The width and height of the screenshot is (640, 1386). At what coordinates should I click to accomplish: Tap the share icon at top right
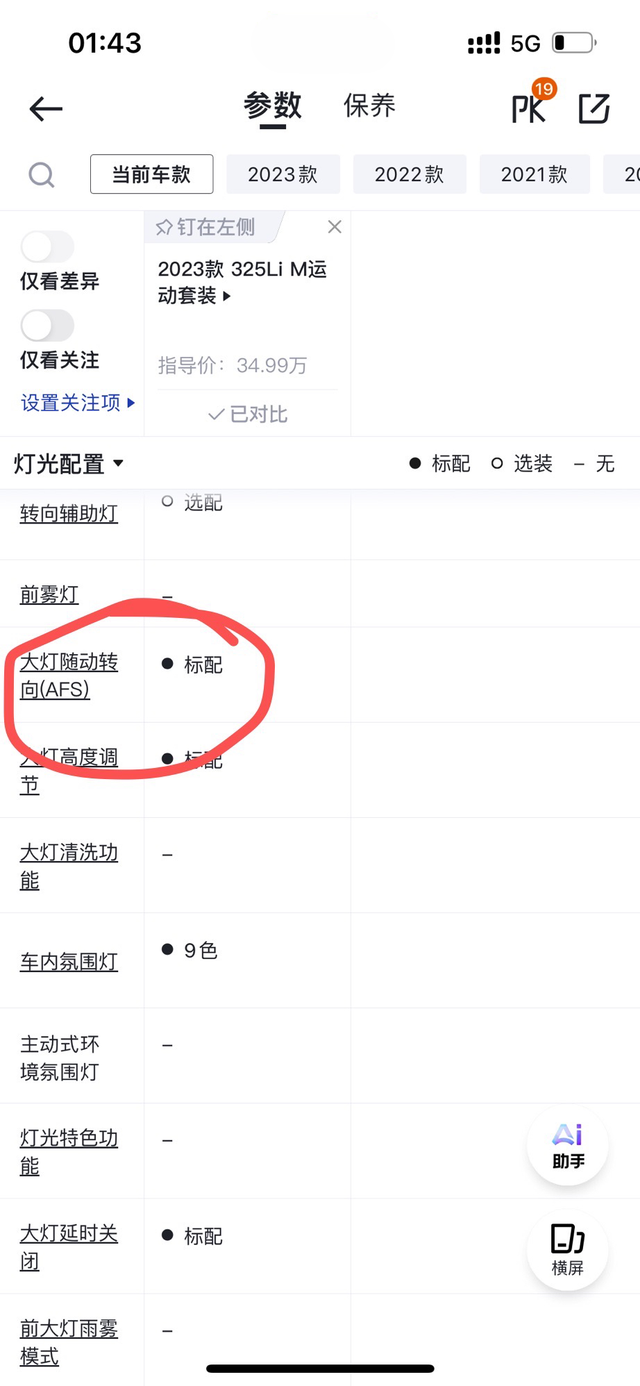tap(594, 108)
